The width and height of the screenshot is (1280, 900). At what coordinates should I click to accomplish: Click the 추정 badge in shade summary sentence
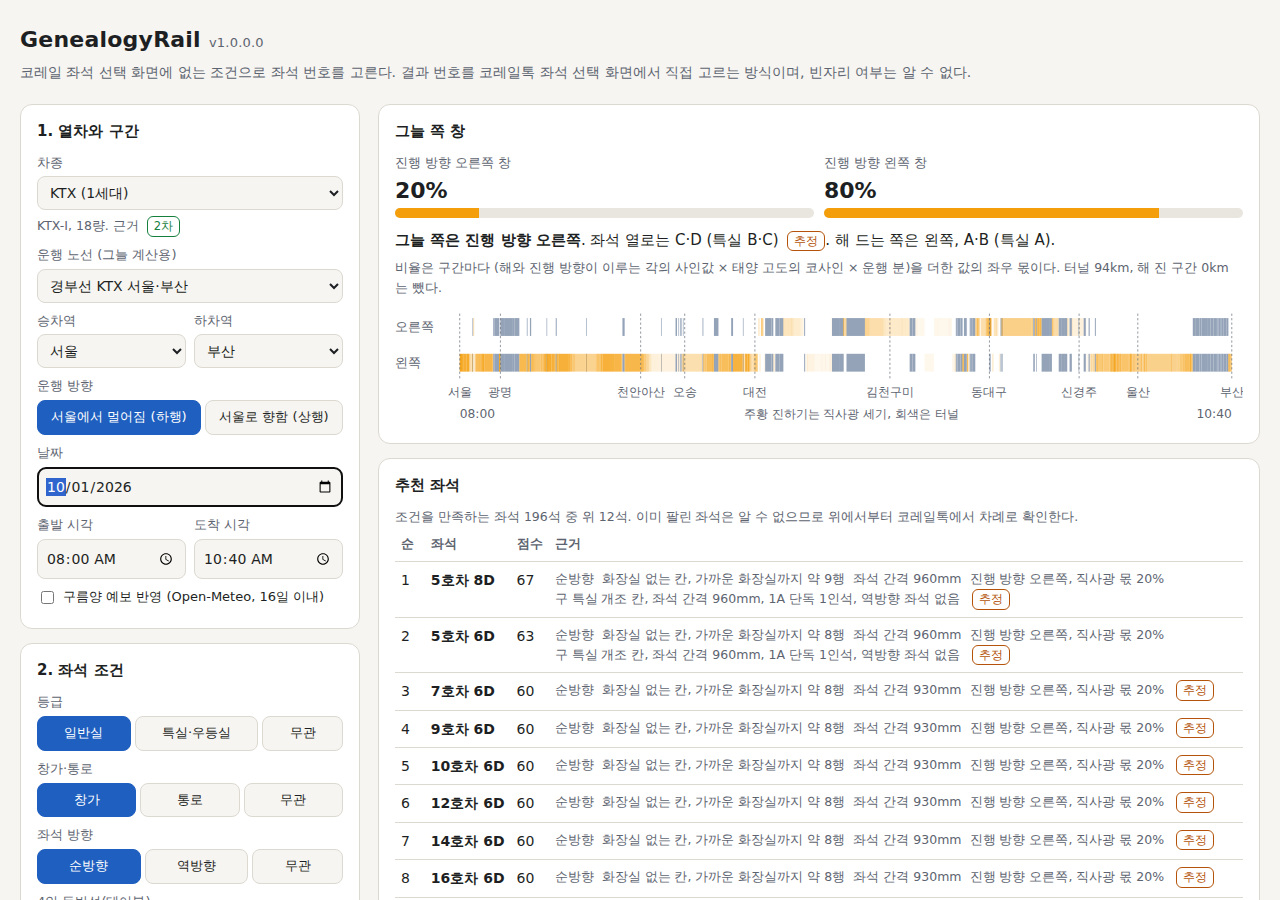[x=805, y=240]
